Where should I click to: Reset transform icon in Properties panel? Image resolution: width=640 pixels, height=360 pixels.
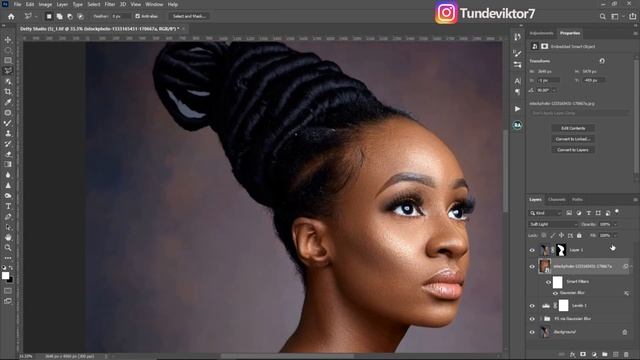[x=602, y=61]
